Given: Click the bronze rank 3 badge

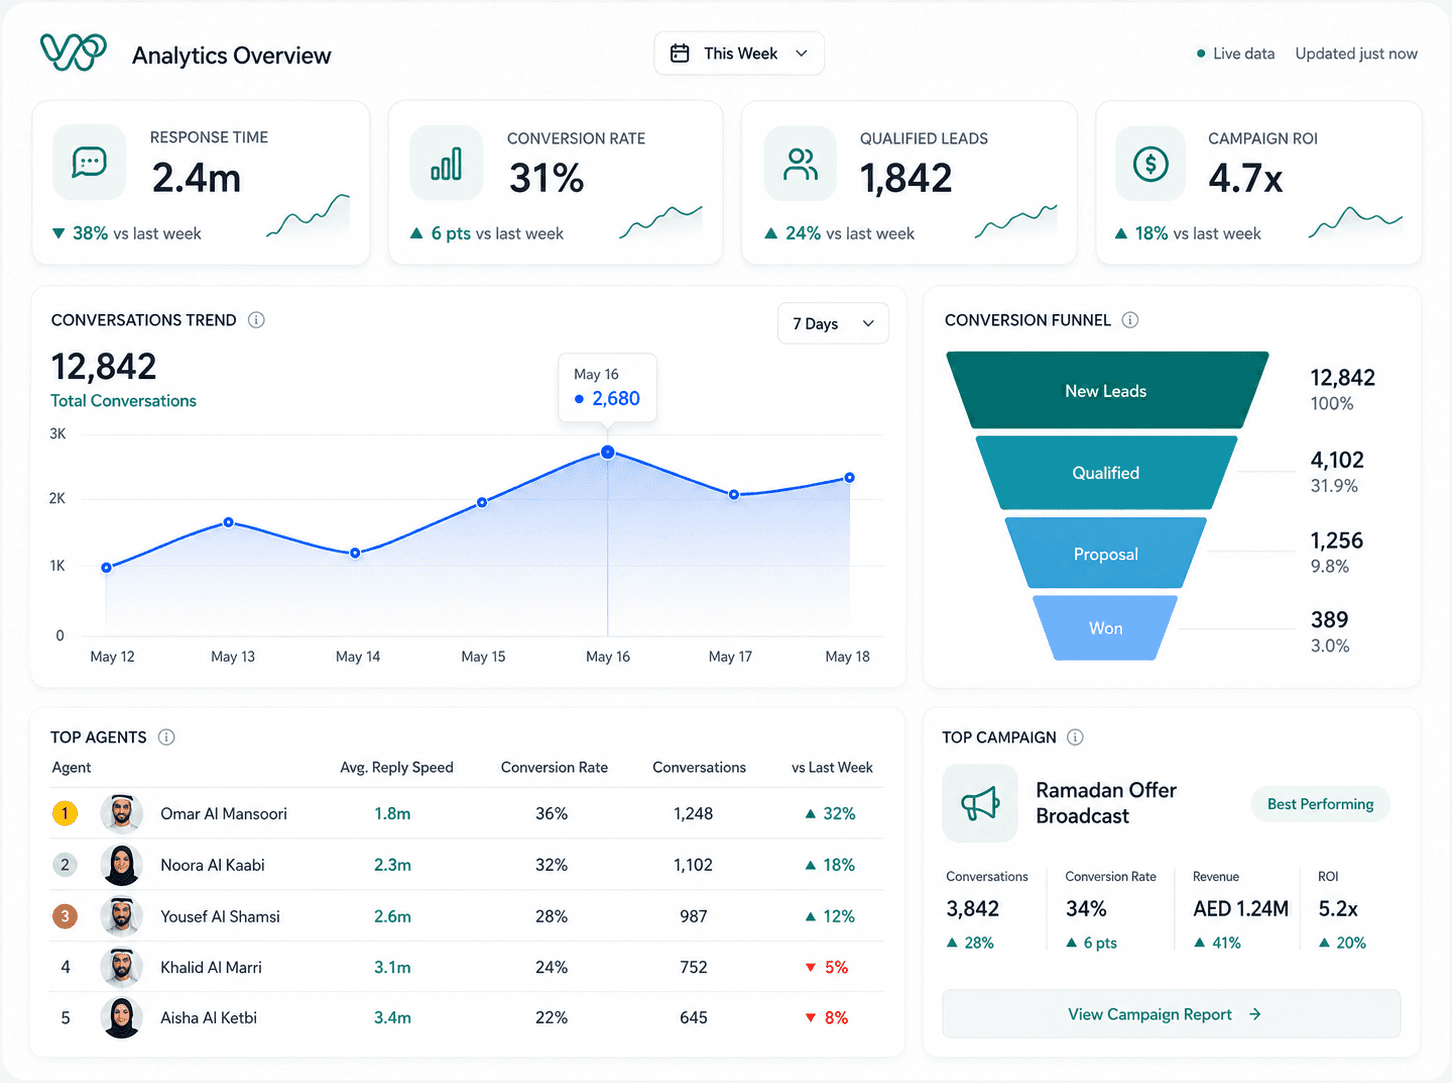Looking at the screenshot, I should 65,916.
